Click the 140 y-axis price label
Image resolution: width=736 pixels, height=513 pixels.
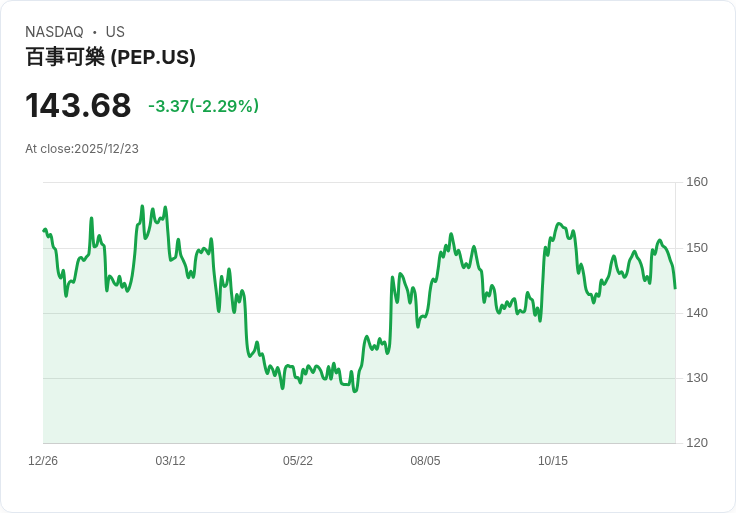pyautogui.click(x=697, y=313)
